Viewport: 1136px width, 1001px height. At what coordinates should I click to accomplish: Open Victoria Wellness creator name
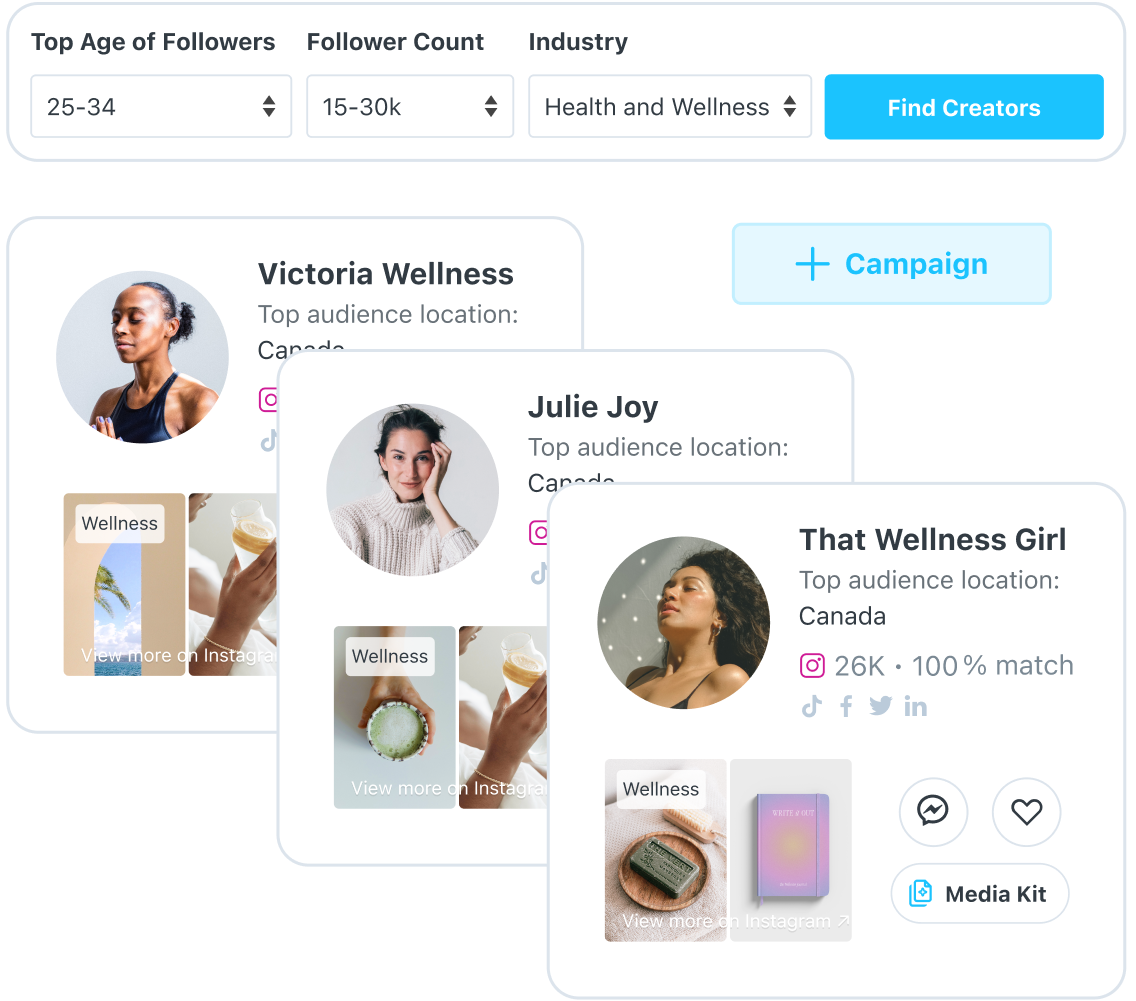tap(385, 274)
